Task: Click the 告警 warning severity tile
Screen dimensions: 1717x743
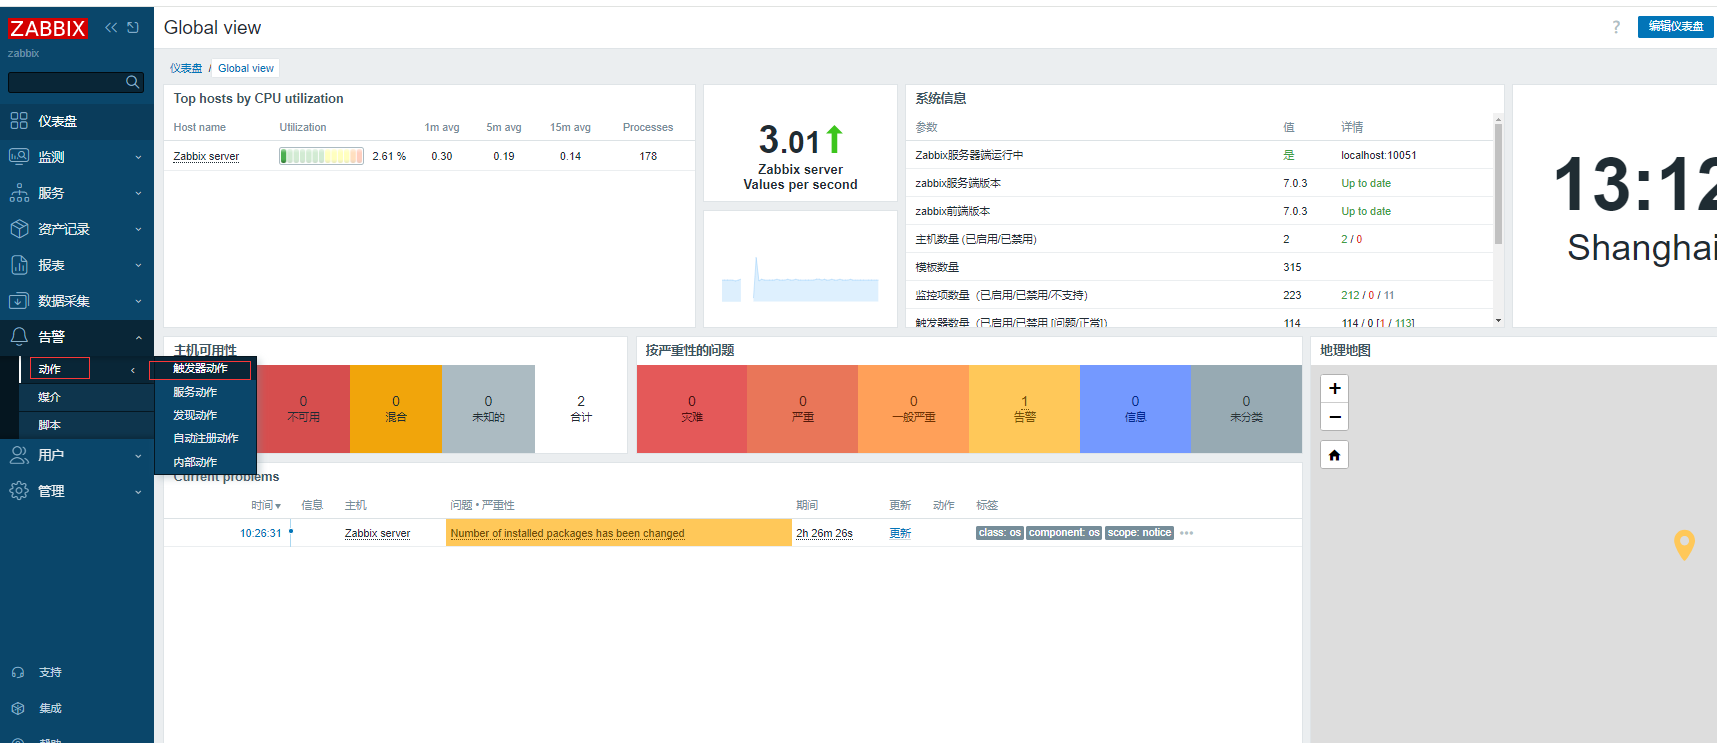Action: [1025, 409]
